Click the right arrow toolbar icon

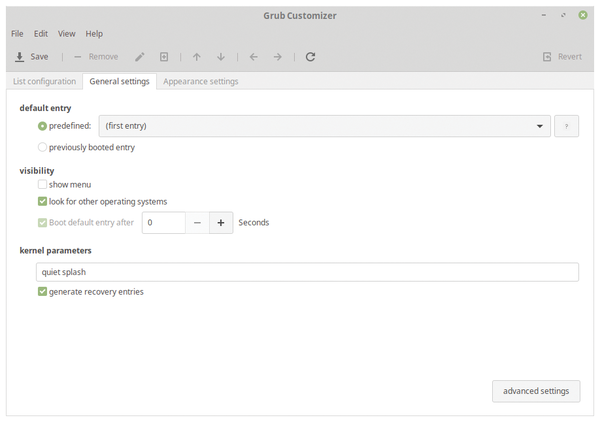[278, 57]
